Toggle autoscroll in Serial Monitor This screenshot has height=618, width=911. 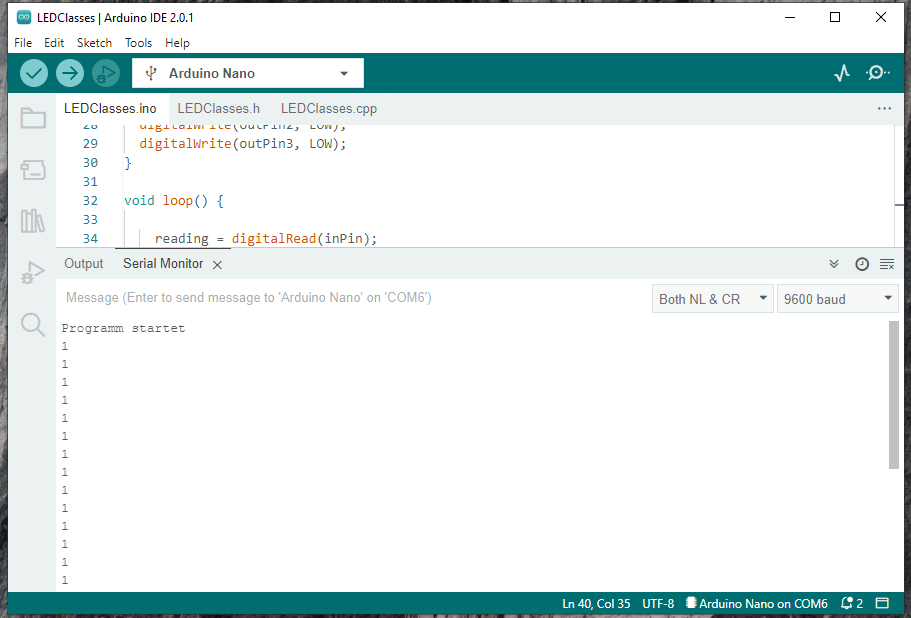click(x=834, y=264)
